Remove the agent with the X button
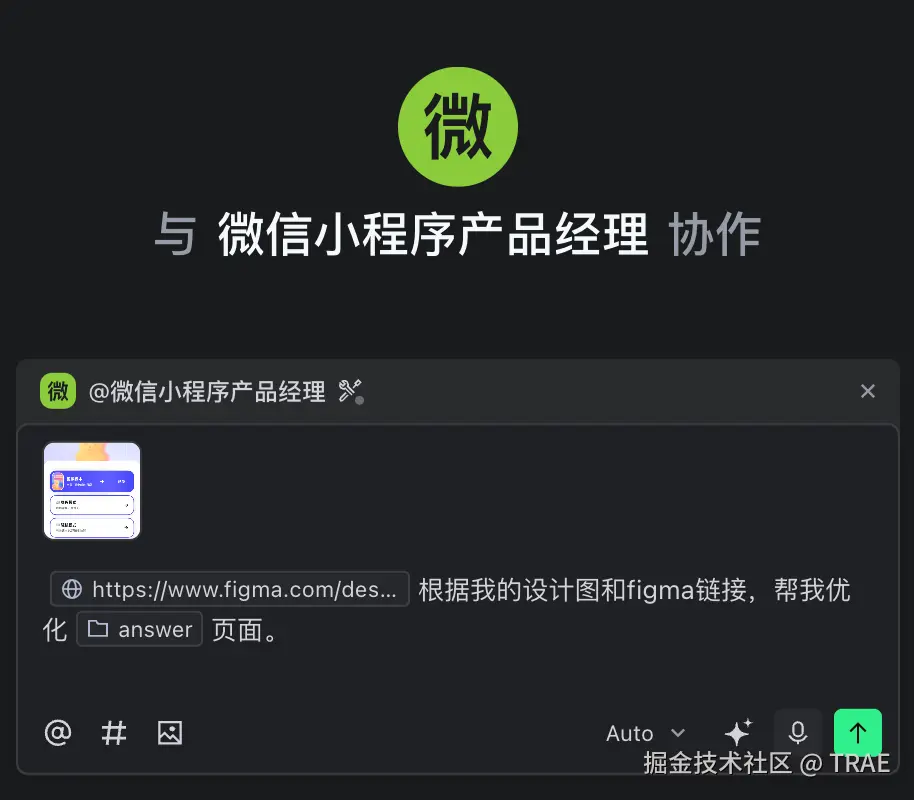914x800 pixels. 867,391
